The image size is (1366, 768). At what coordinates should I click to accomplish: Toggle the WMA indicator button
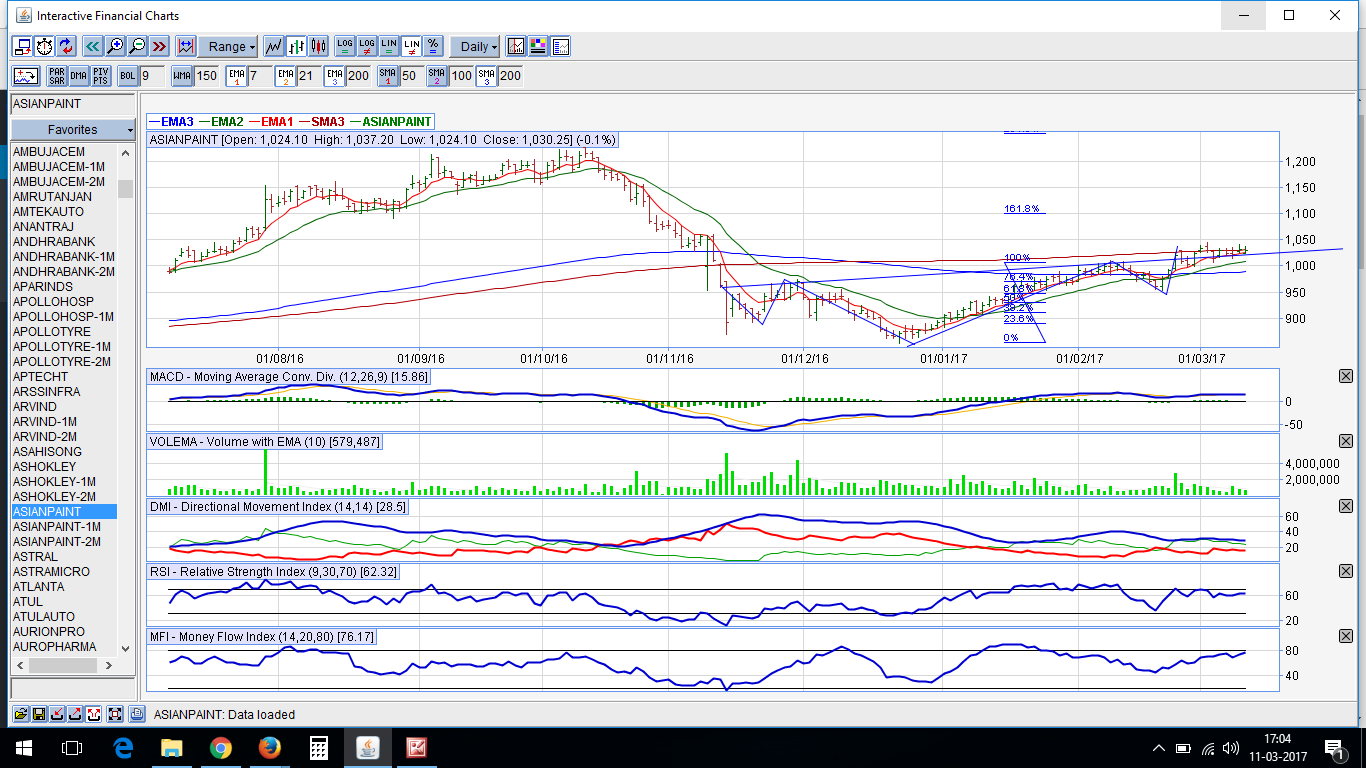click(182, 76)
